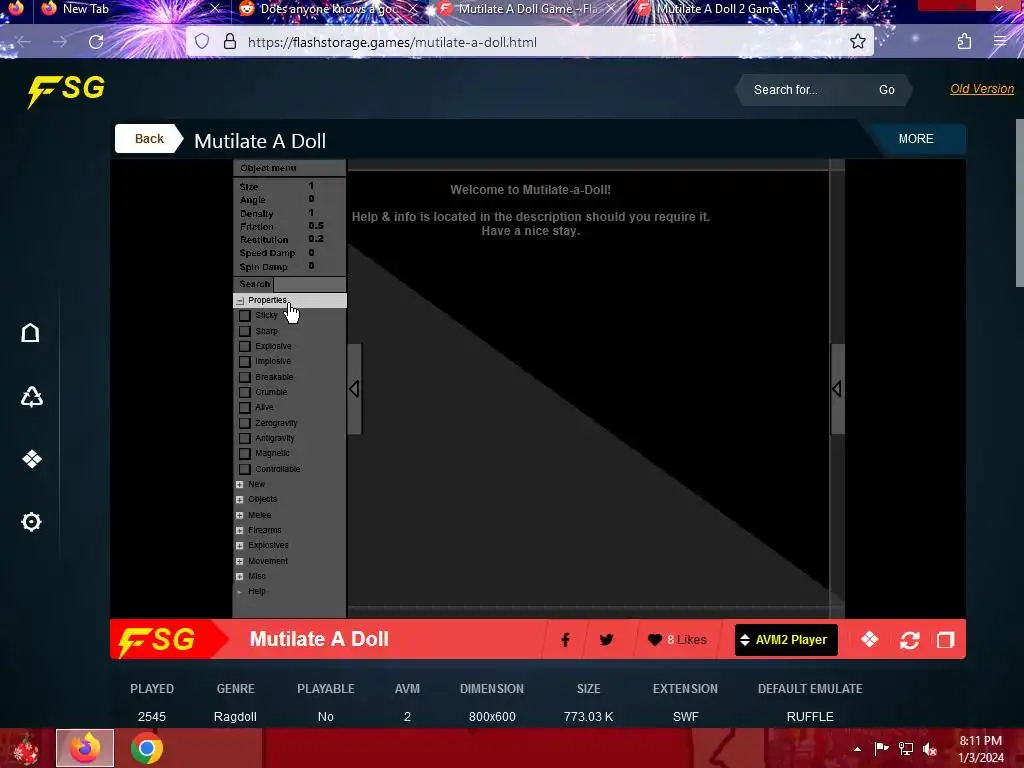
Task: Open the home icon in the left sidebar
Action: (30, 333)
